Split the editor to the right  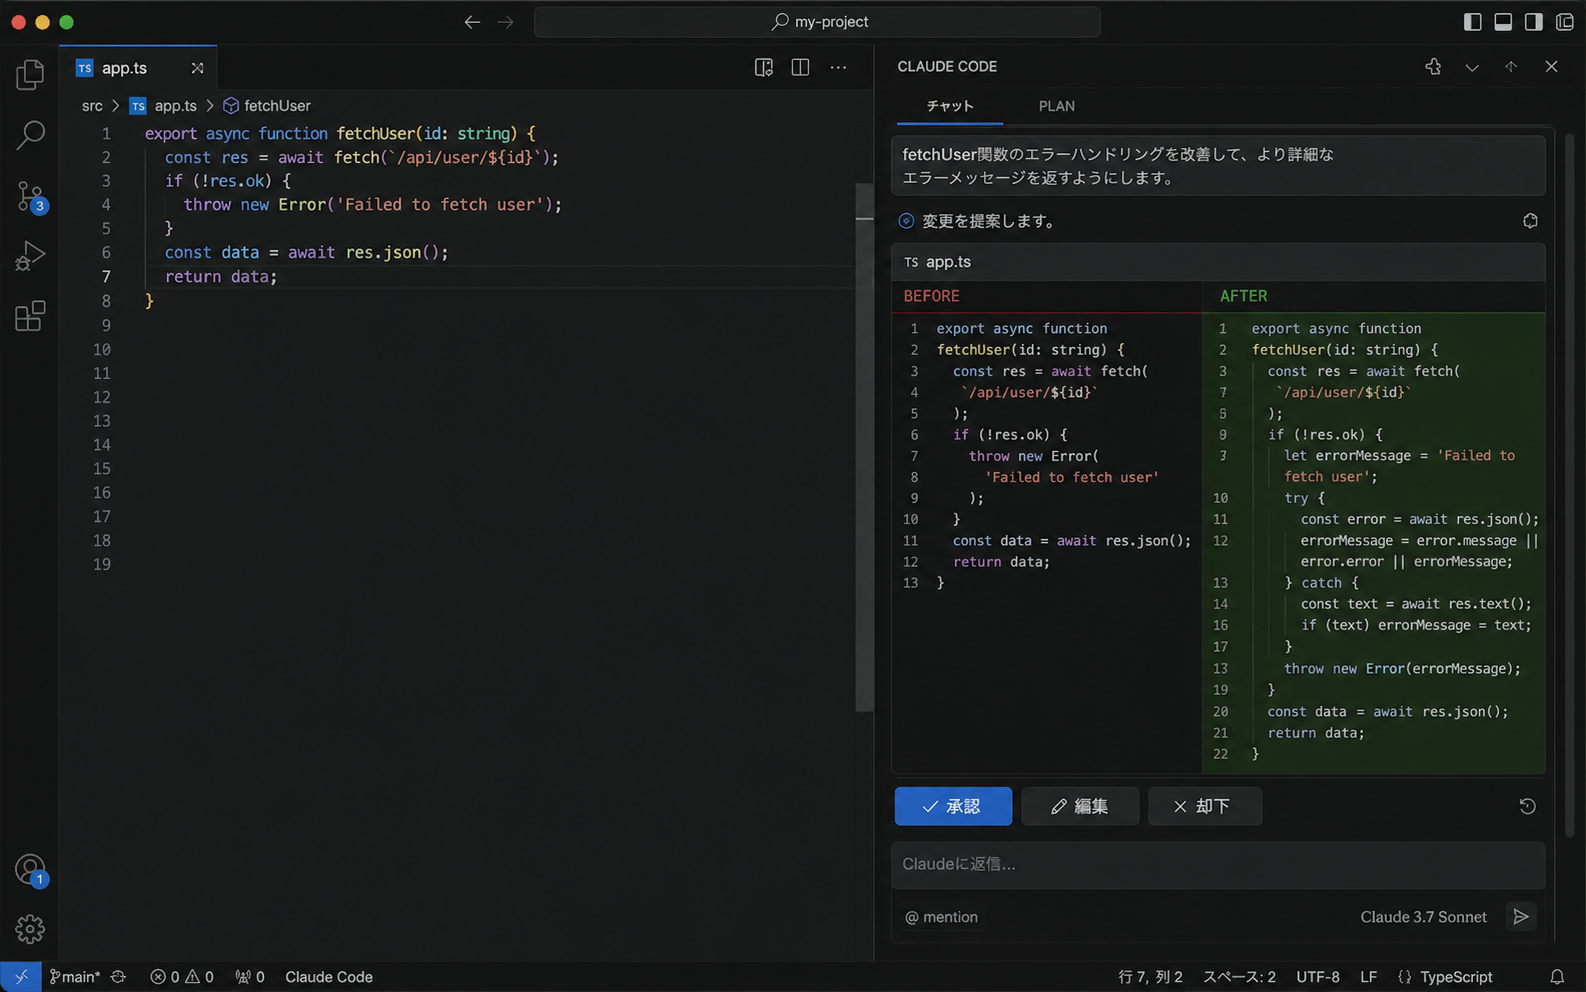pos(800,67)
